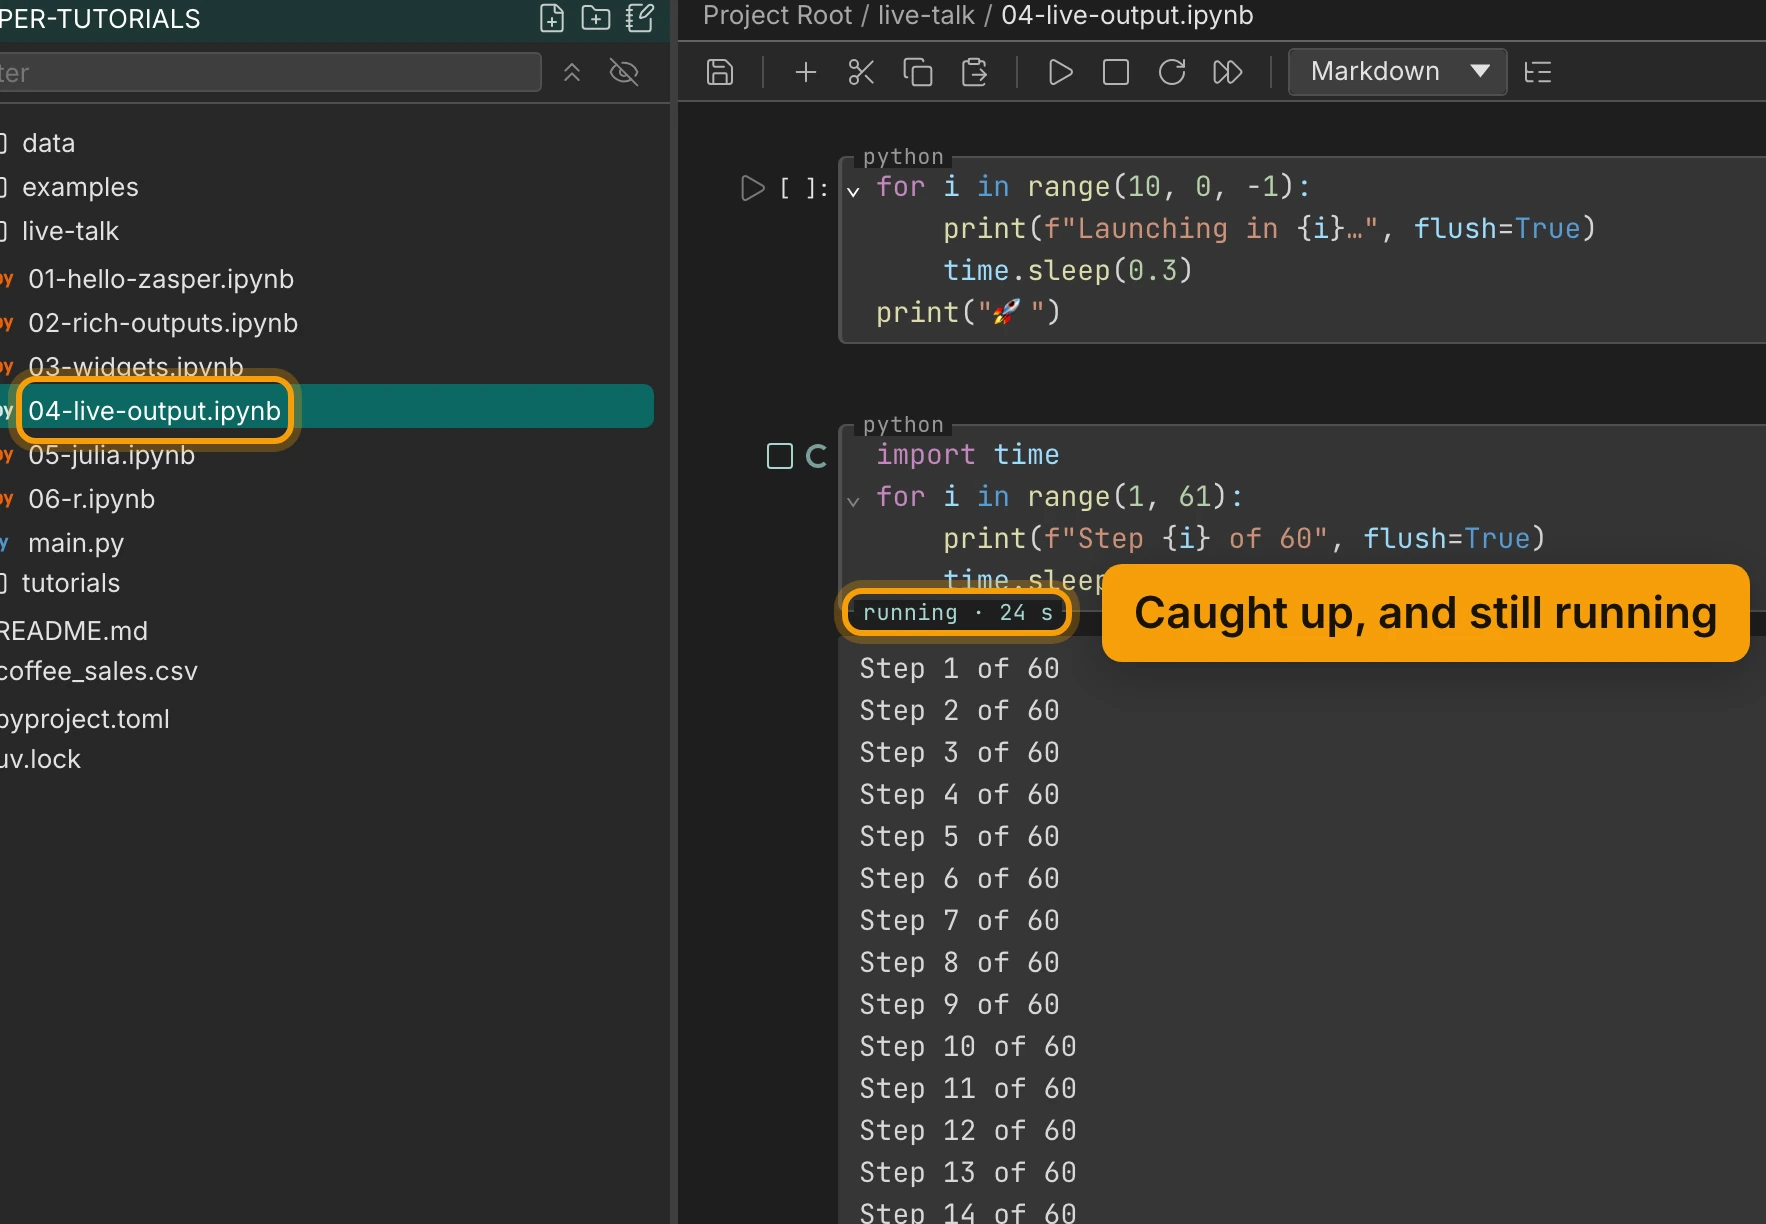Run the current cell from toolbar
The image size is (1766, 1224).
pyautogui.click(x=1060, y=72)
